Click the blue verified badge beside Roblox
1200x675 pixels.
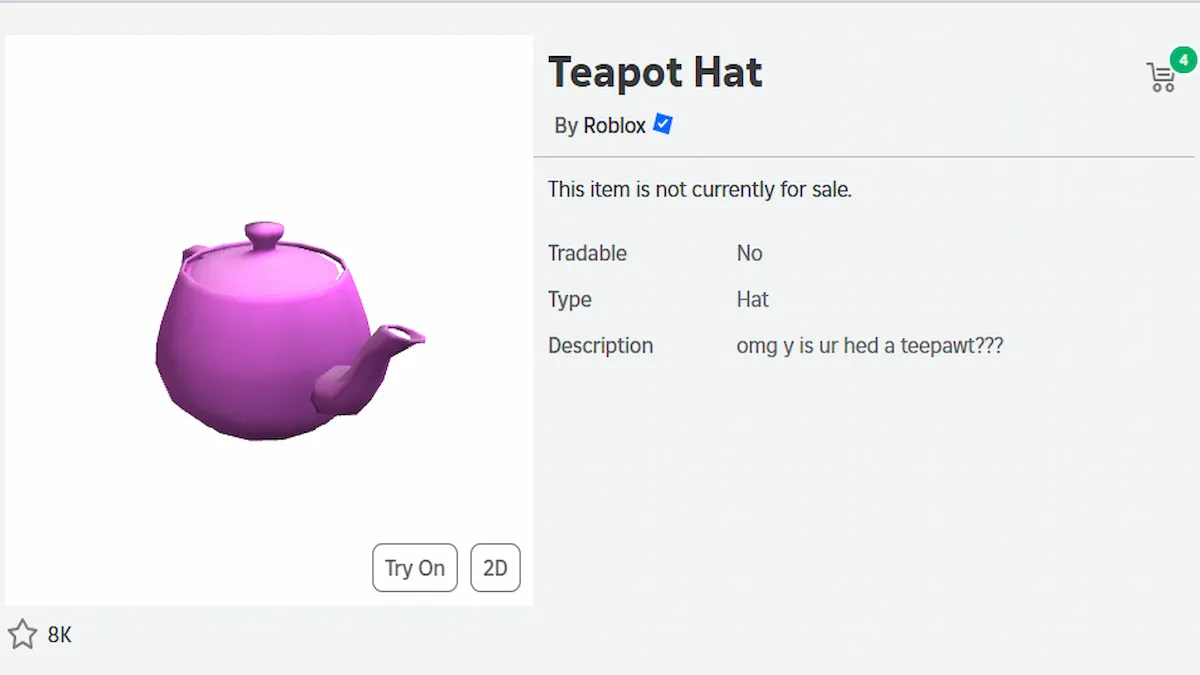[663, 124]
